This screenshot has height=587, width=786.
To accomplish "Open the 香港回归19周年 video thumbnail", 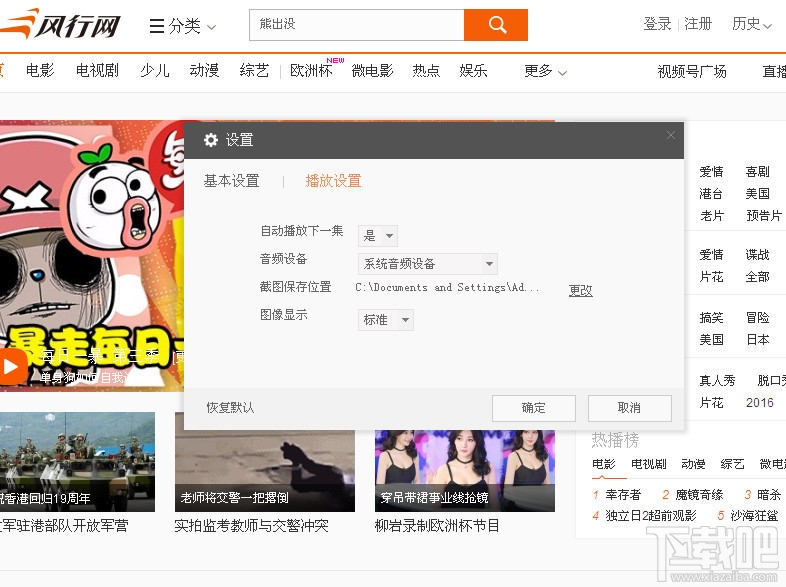I will click(x=77, y=462).
